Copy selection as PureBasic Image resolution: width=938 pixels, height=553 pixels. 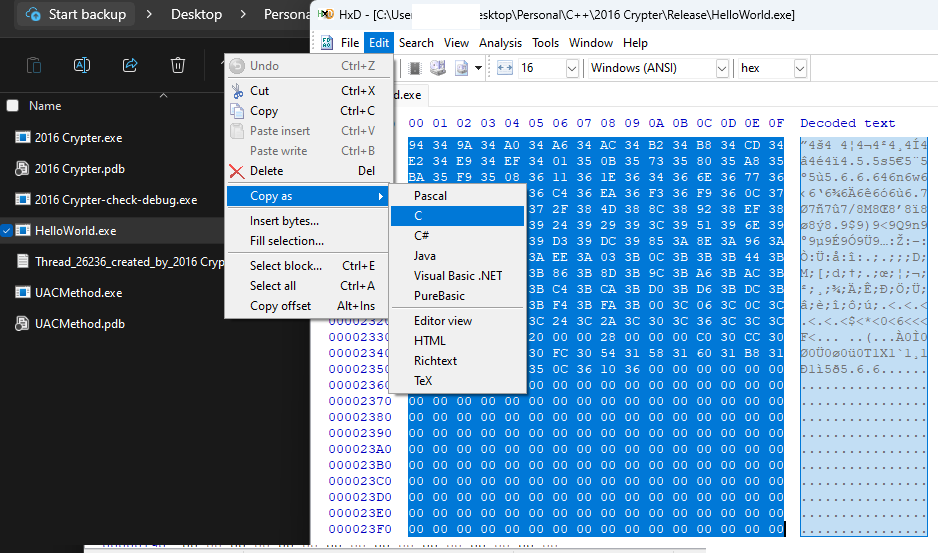458,296
